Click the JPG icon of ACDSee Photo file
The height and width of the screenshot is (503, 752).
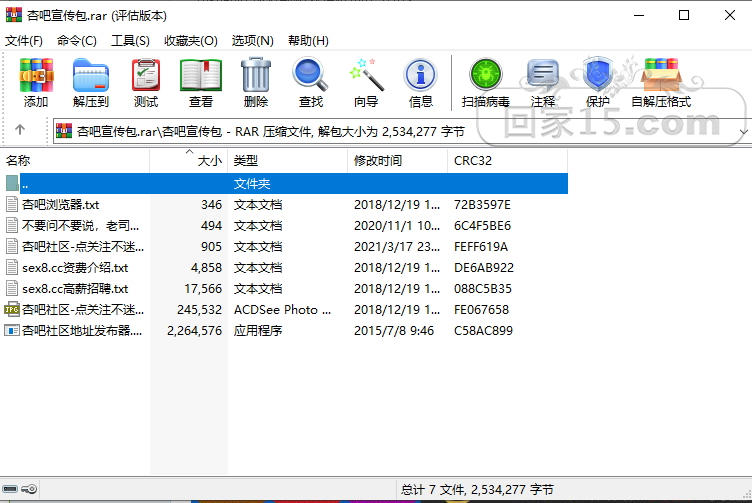pos(12,309)
